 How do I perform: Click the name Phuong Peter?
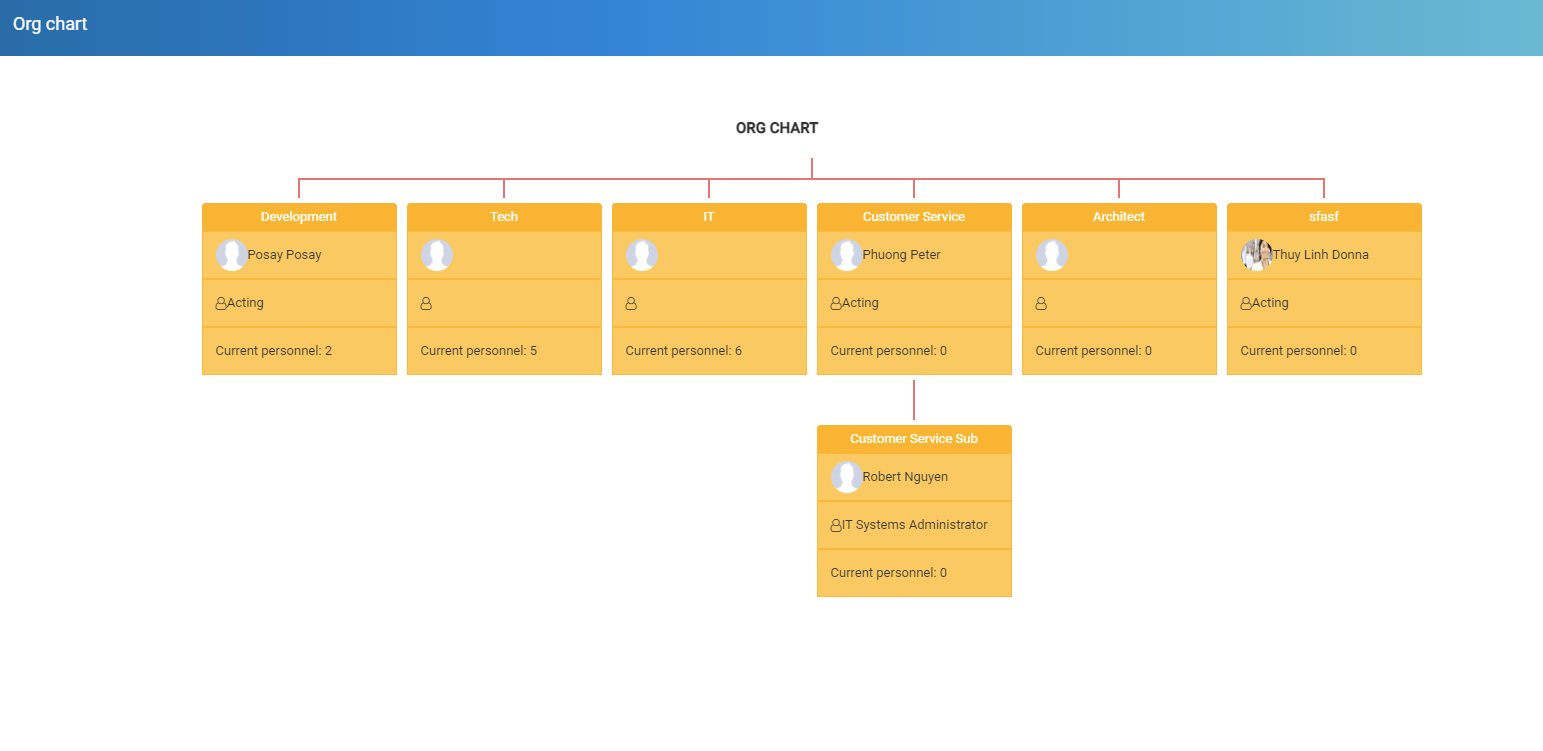pos(902,255)
